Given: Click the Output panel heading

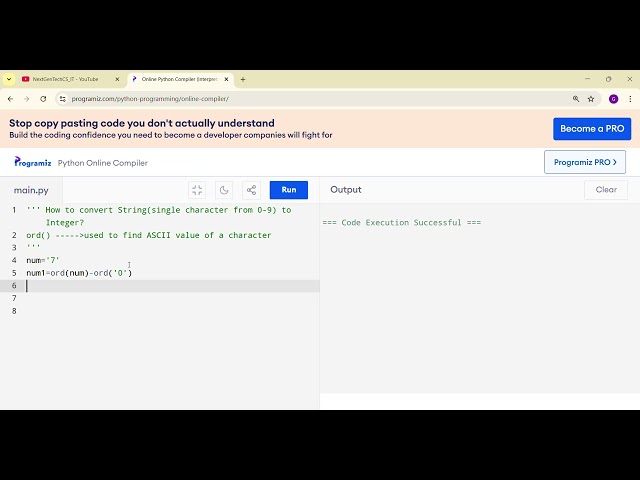Looking at the screenshot, I should tap(346, 190).
